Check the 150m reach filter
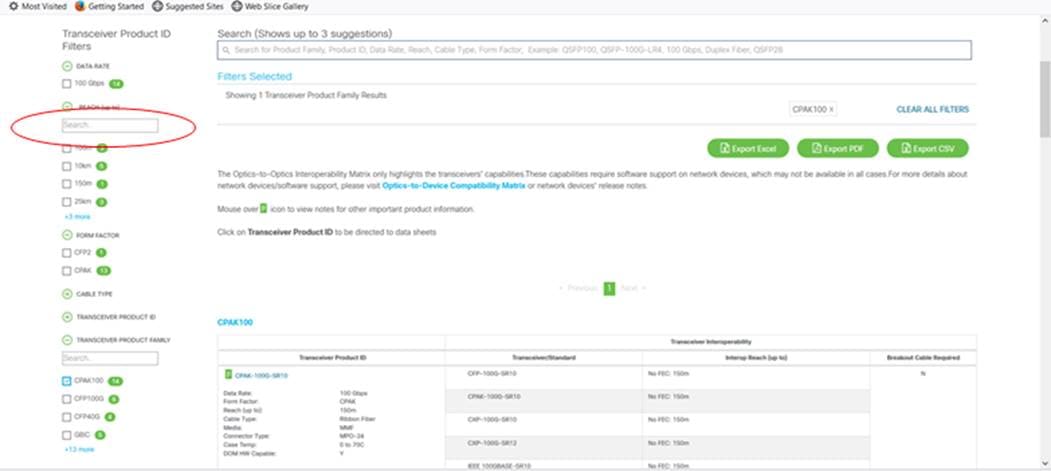Image resolution: width=1051 pixels, height=471 pixels. tap(66, 184)
